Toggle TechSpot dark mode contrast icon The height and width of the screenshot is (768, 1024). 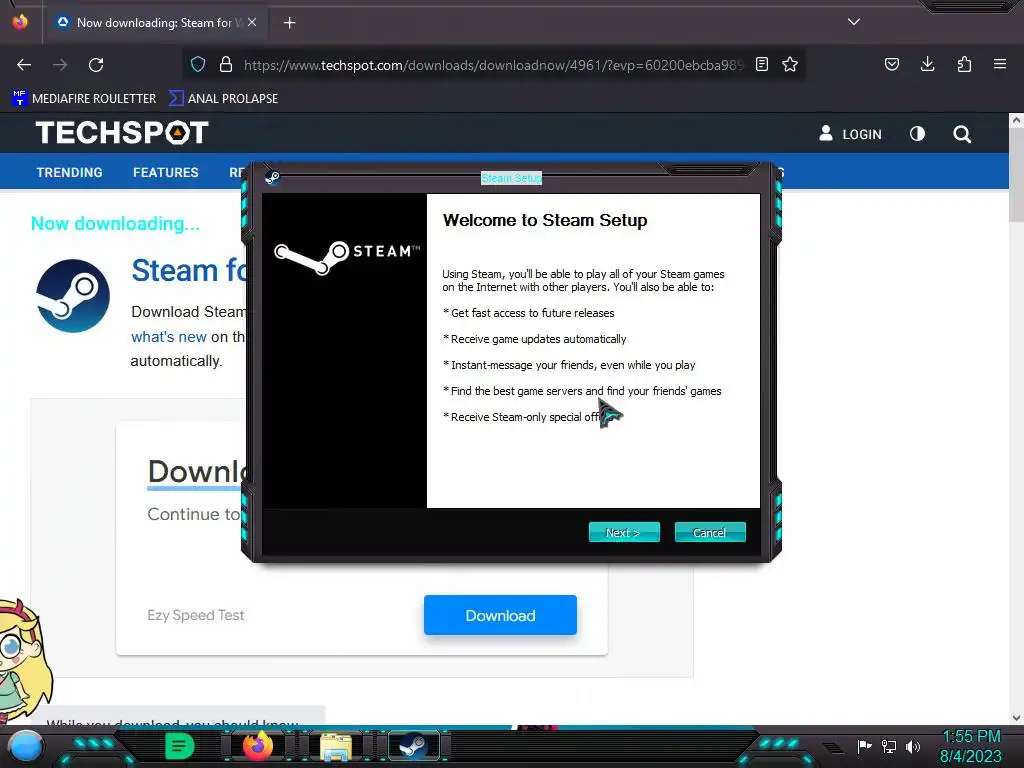tap(917, 134)
